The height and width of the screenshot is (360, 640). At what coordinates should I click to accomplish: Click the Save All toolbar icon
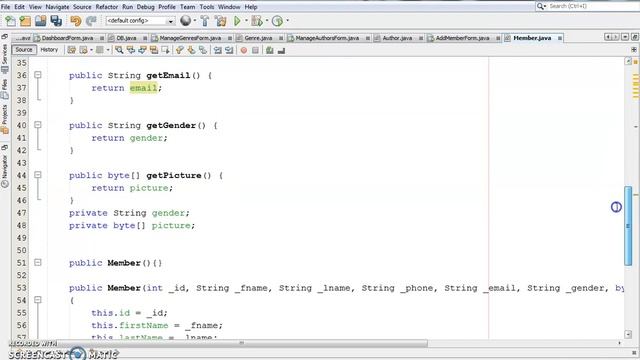[56, 21]
